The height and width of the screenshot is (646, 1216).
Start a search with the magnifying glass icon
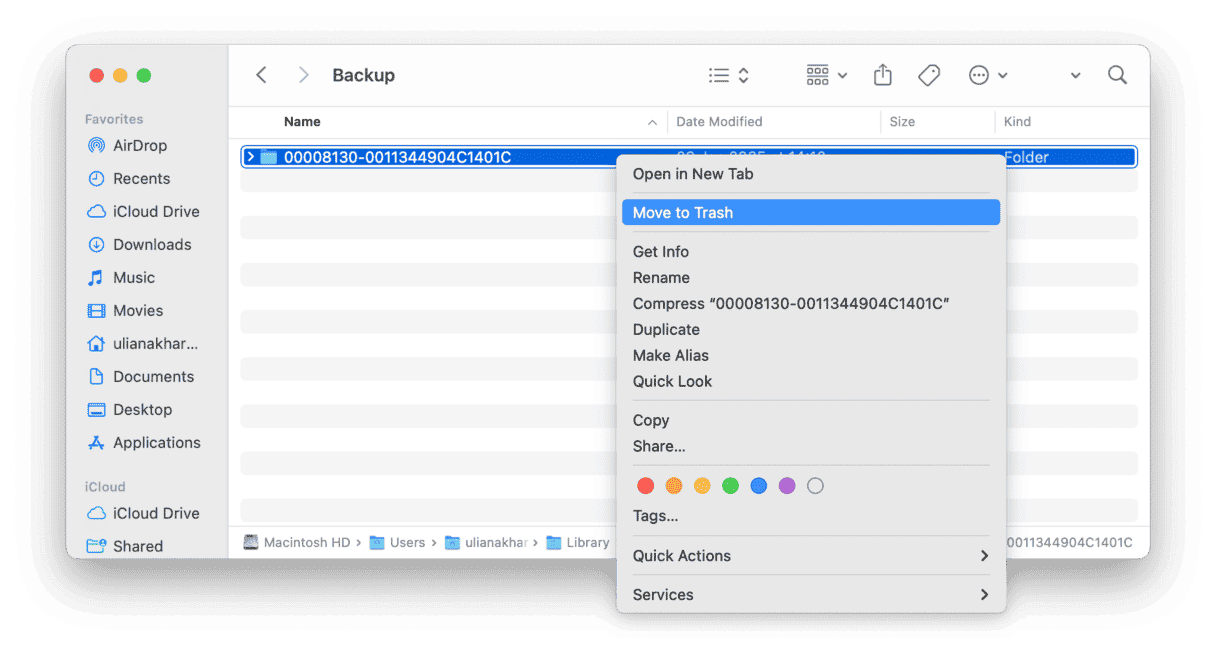coord(1117,74)
